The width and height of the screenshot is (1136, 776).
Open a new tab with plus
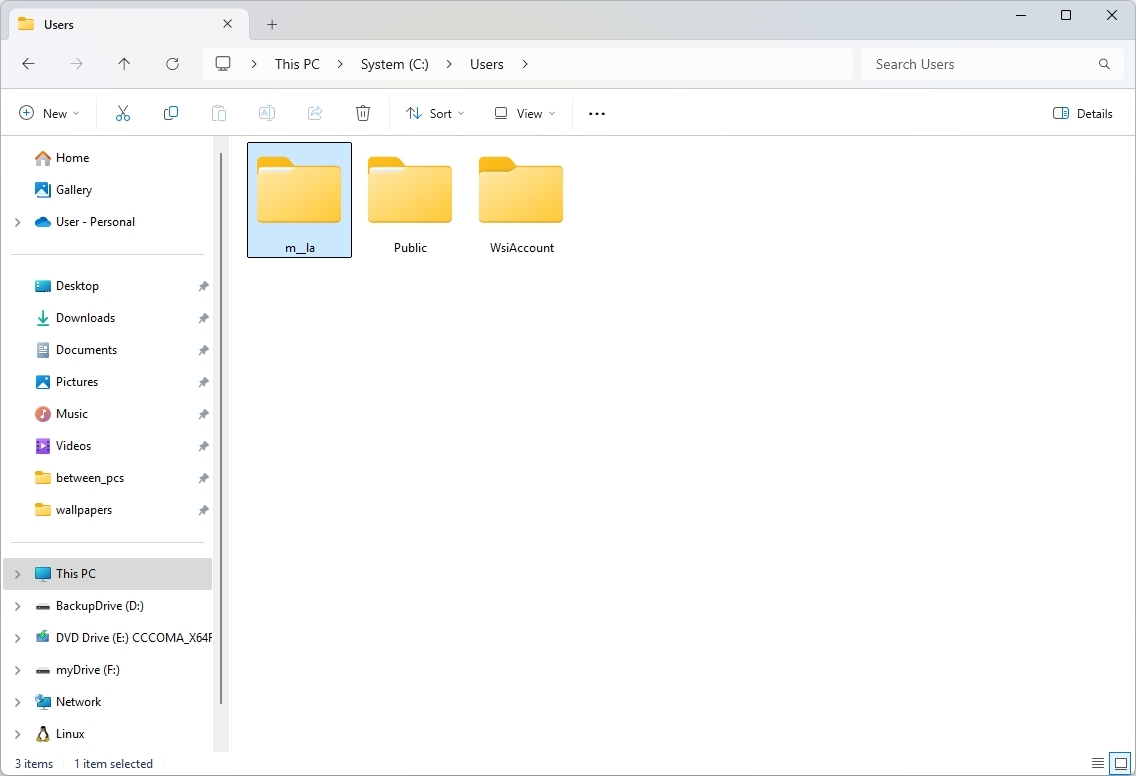272,25
